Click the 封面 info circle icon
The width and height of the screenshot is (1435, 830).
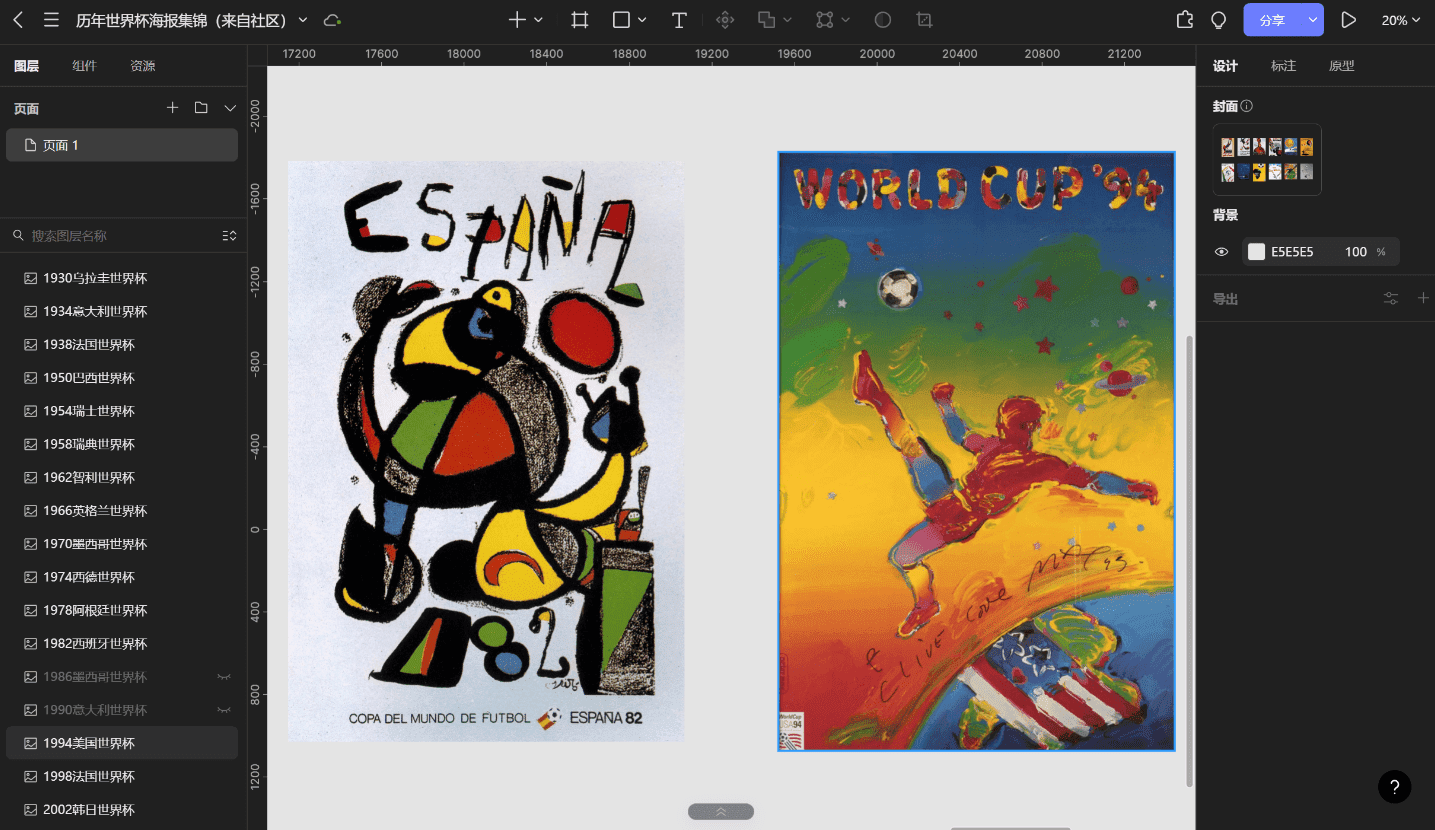1247,106
